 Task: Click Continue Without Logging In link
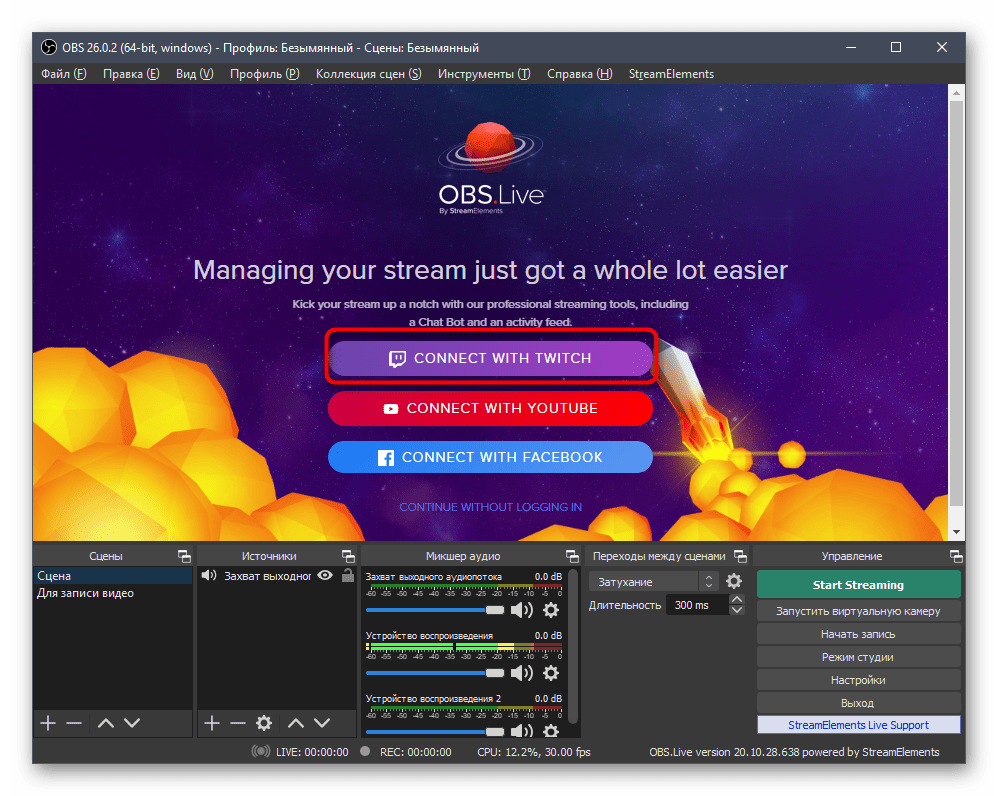coord(490,507)
